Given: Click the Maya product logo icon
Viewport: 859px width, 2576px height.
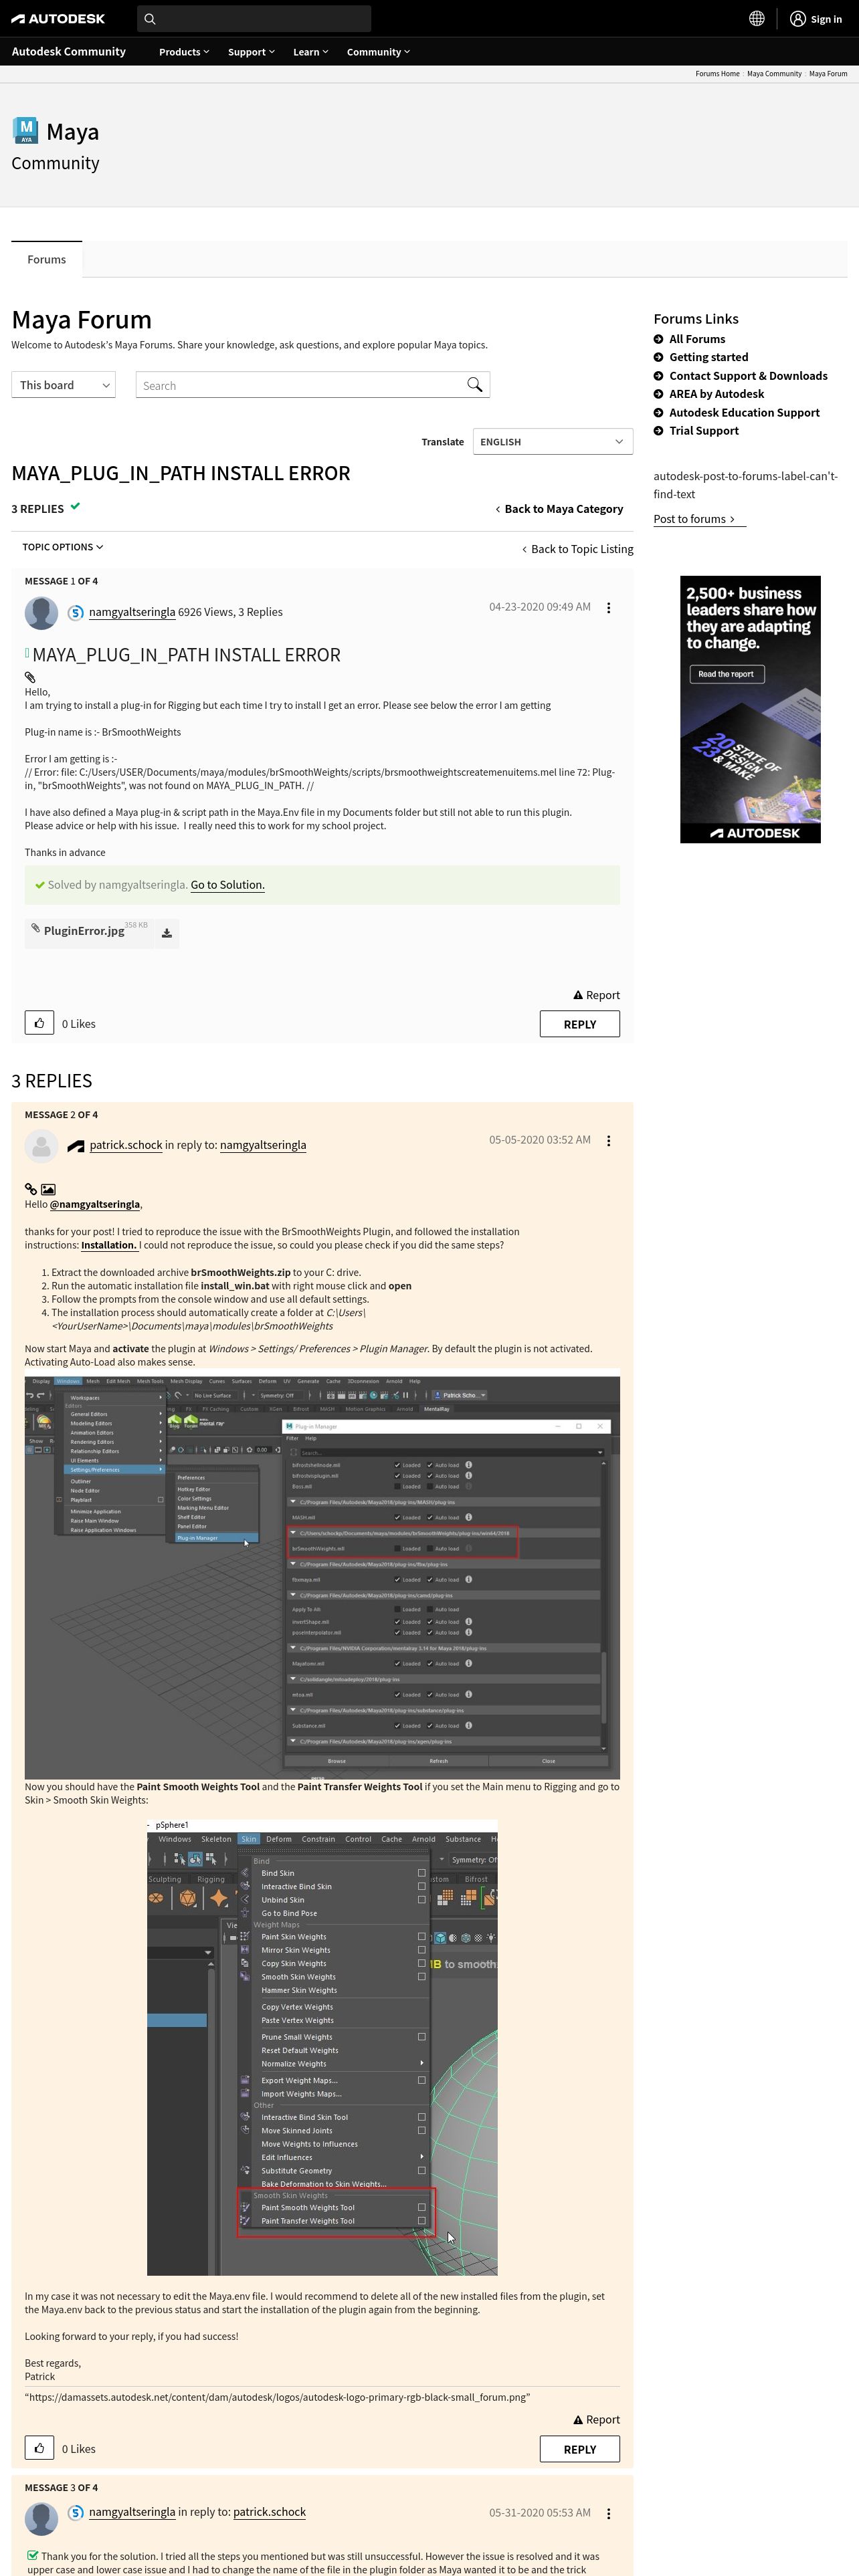Looking at the screenshot, I should click(25, 130).
